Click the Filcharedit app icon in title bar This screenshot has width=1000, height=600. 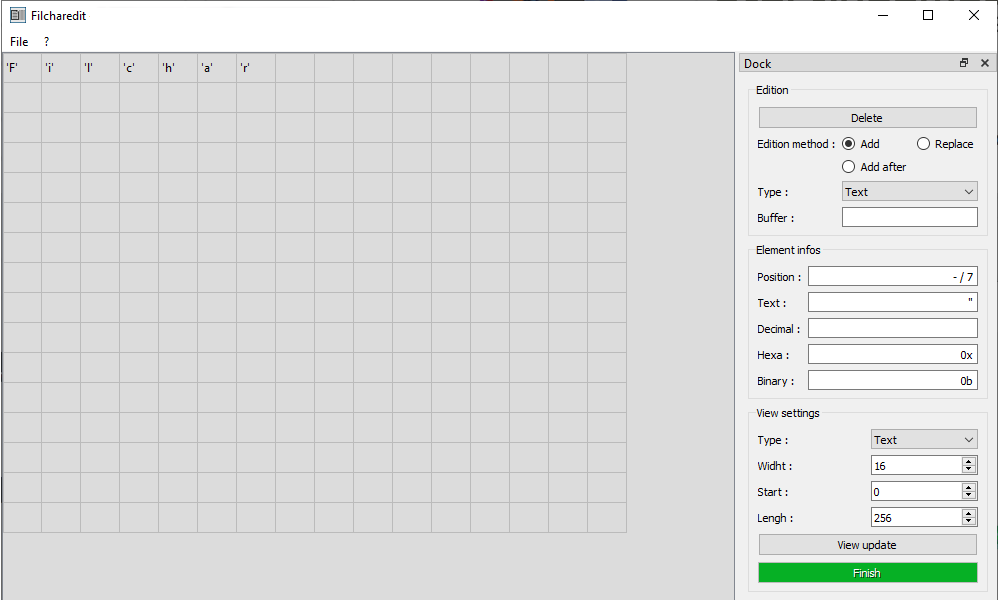tap(18, 15)
